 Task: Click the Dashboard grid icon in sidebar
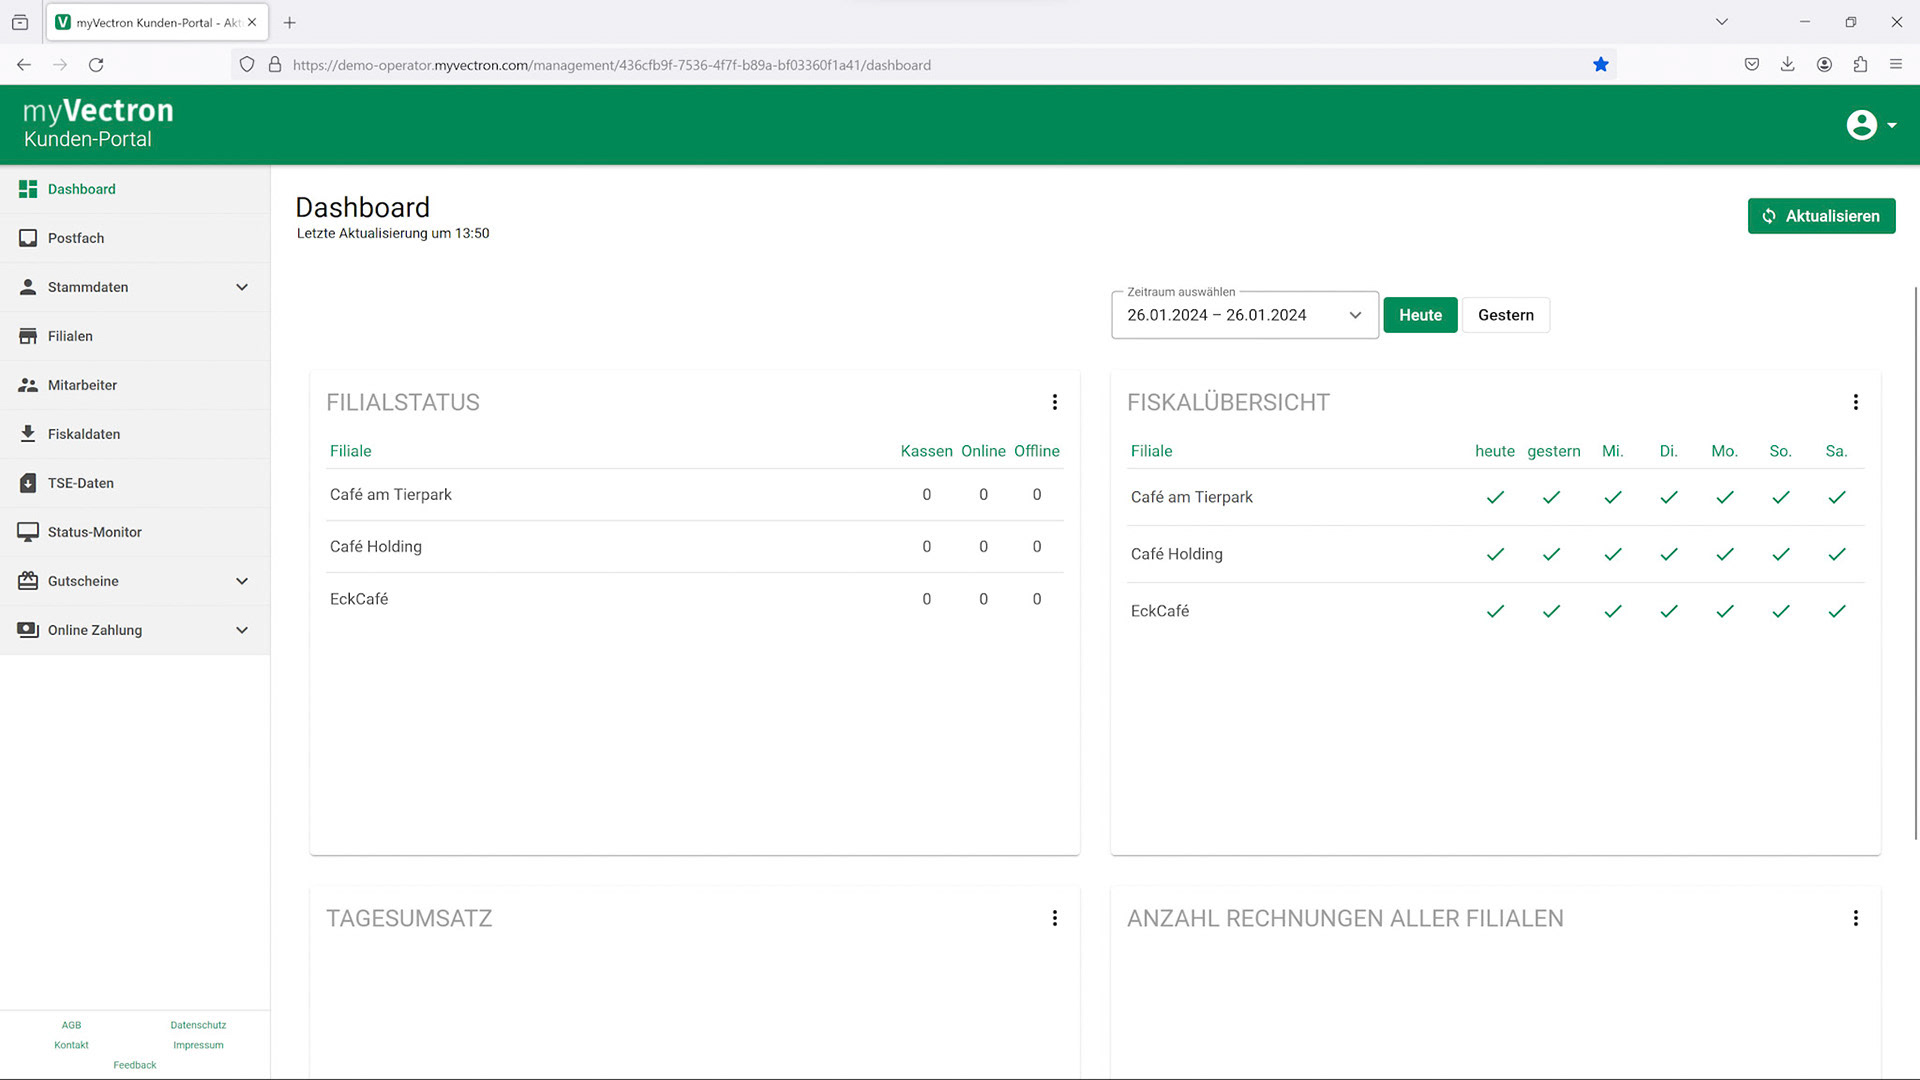pyautogui.click(x=28, y=189)
